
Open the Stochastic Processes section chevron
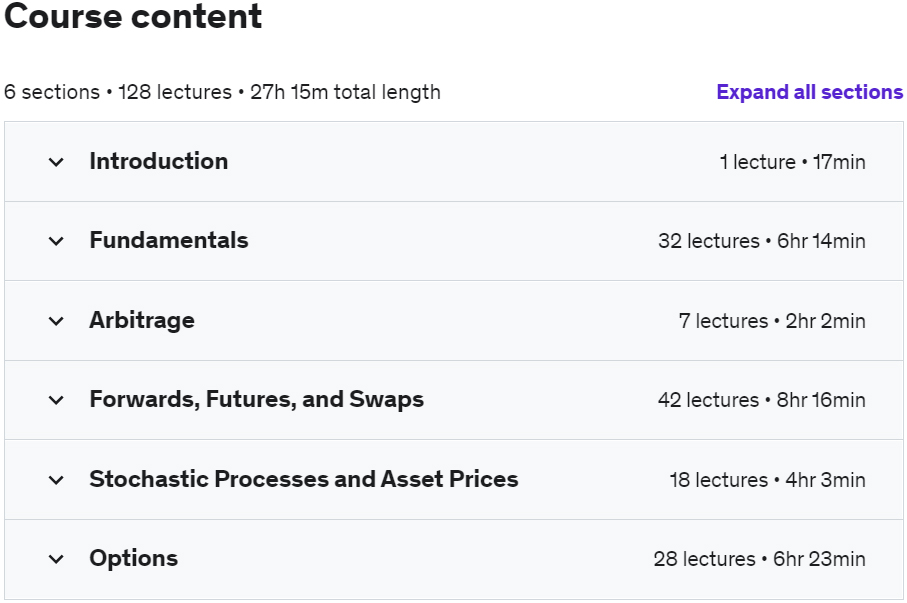(56, 480)
